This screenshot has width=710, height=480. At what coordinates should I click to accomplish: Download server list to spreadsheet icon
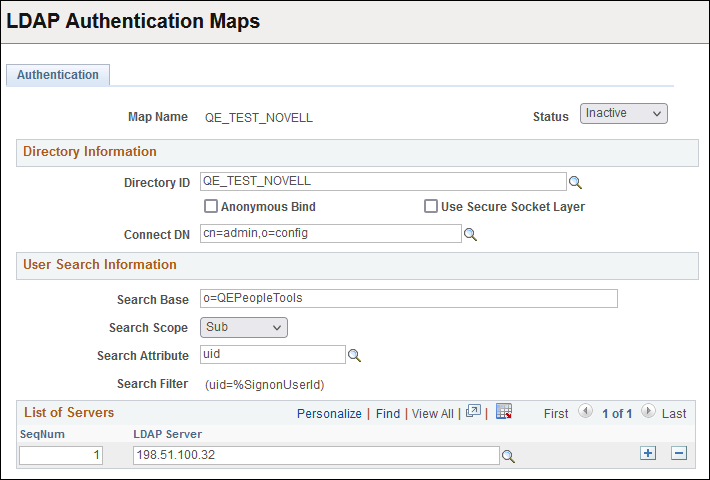504,412
